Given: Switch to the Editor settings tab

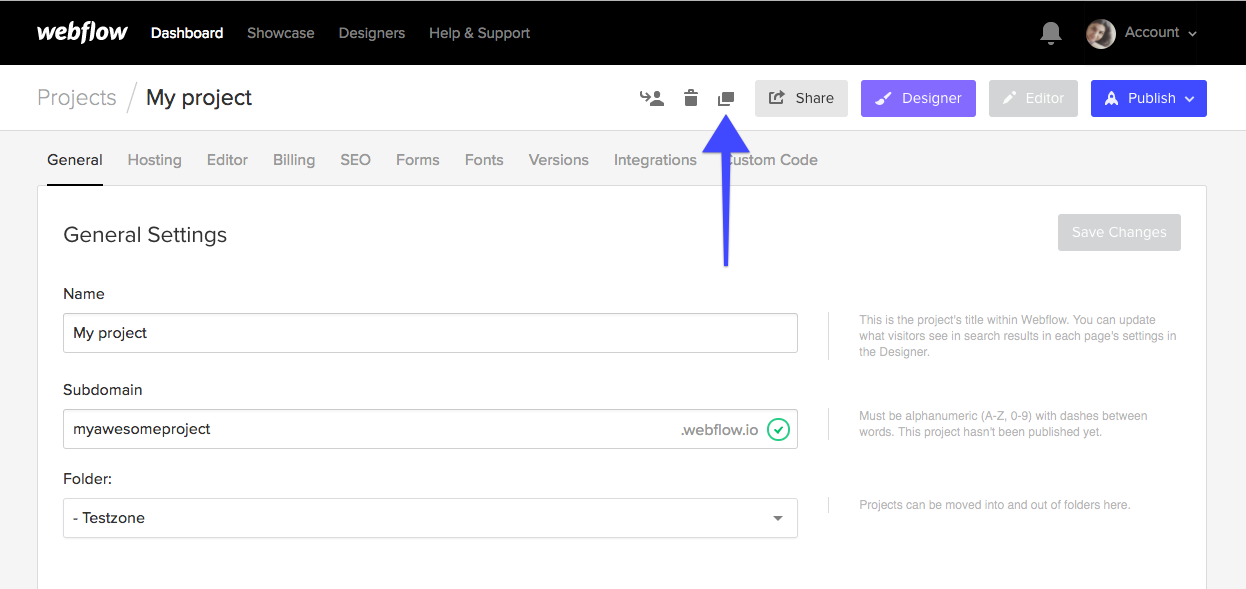Looking at the screenshot, I should [227, 160].
